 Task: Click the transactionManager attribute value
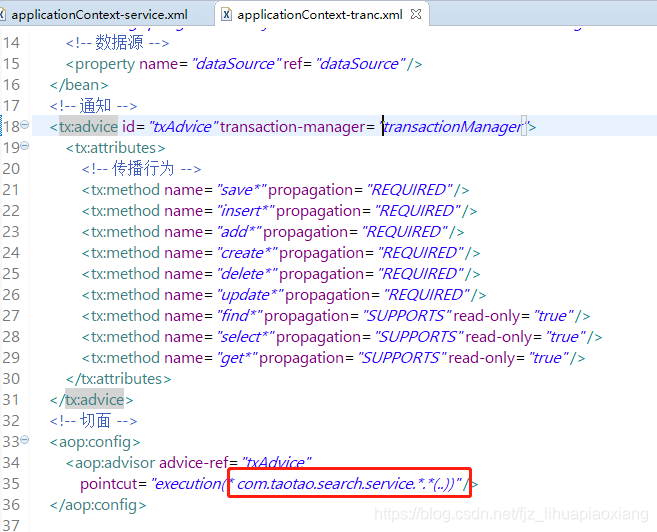pos(453,127)
